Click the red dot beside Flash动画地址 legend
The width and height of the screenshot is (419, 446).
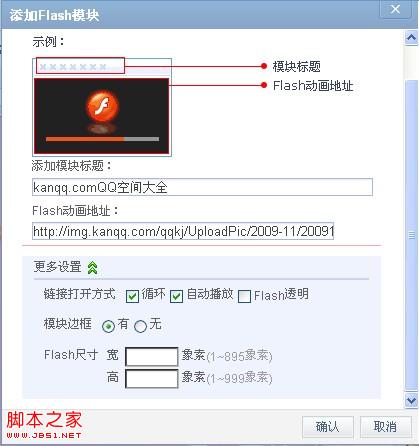tap(264, 85)
